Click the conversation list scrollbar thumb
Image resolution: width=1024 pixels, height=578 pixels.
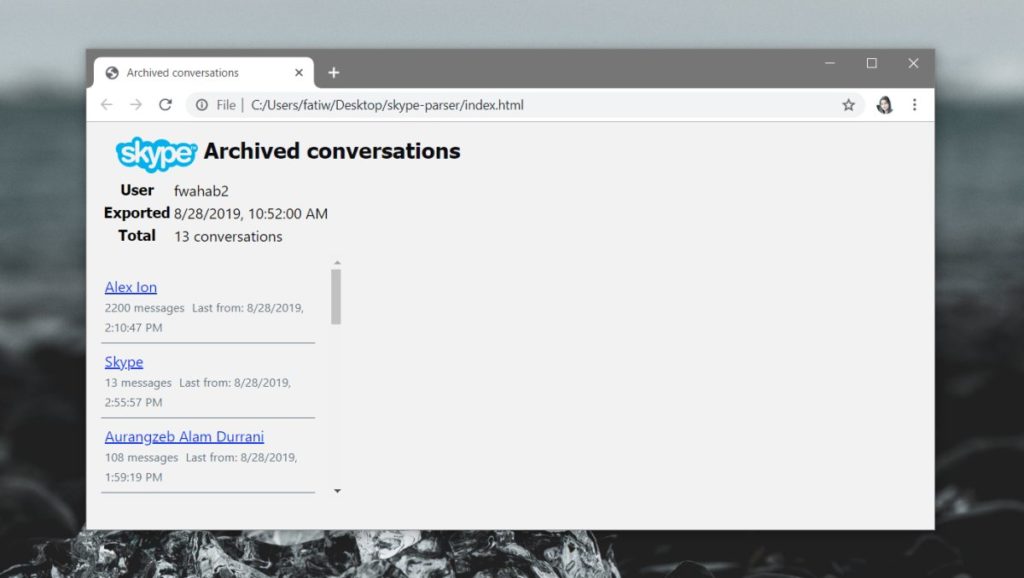(x=337, y=300)
